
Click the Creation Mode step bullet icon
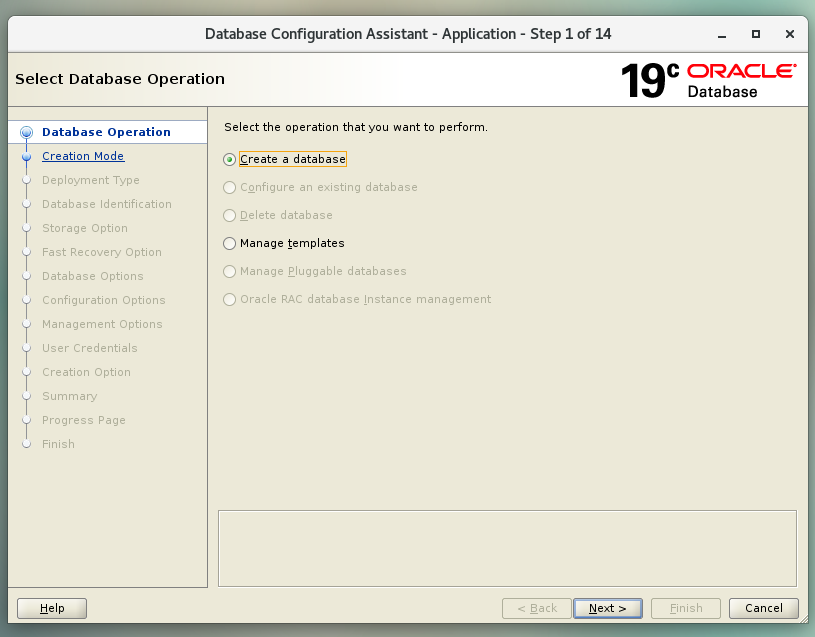[x=27, y=156]
